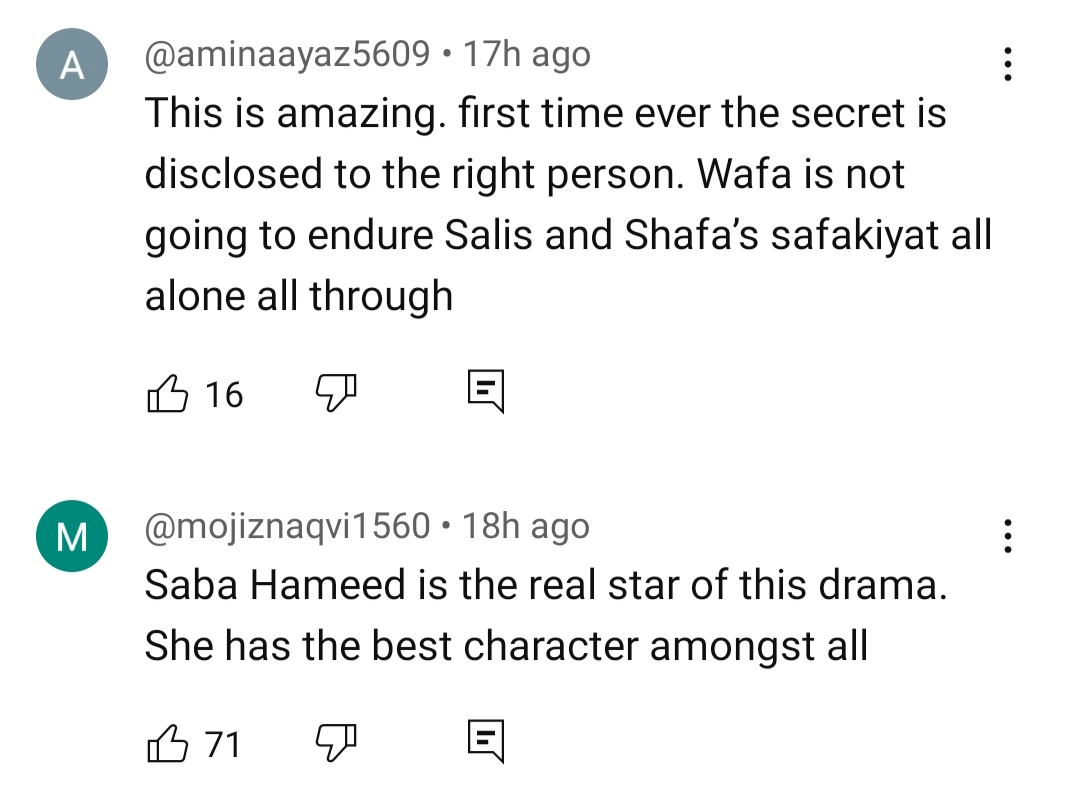
Task: Reply to the comment about Wafa
Action: tap(486, 394)
